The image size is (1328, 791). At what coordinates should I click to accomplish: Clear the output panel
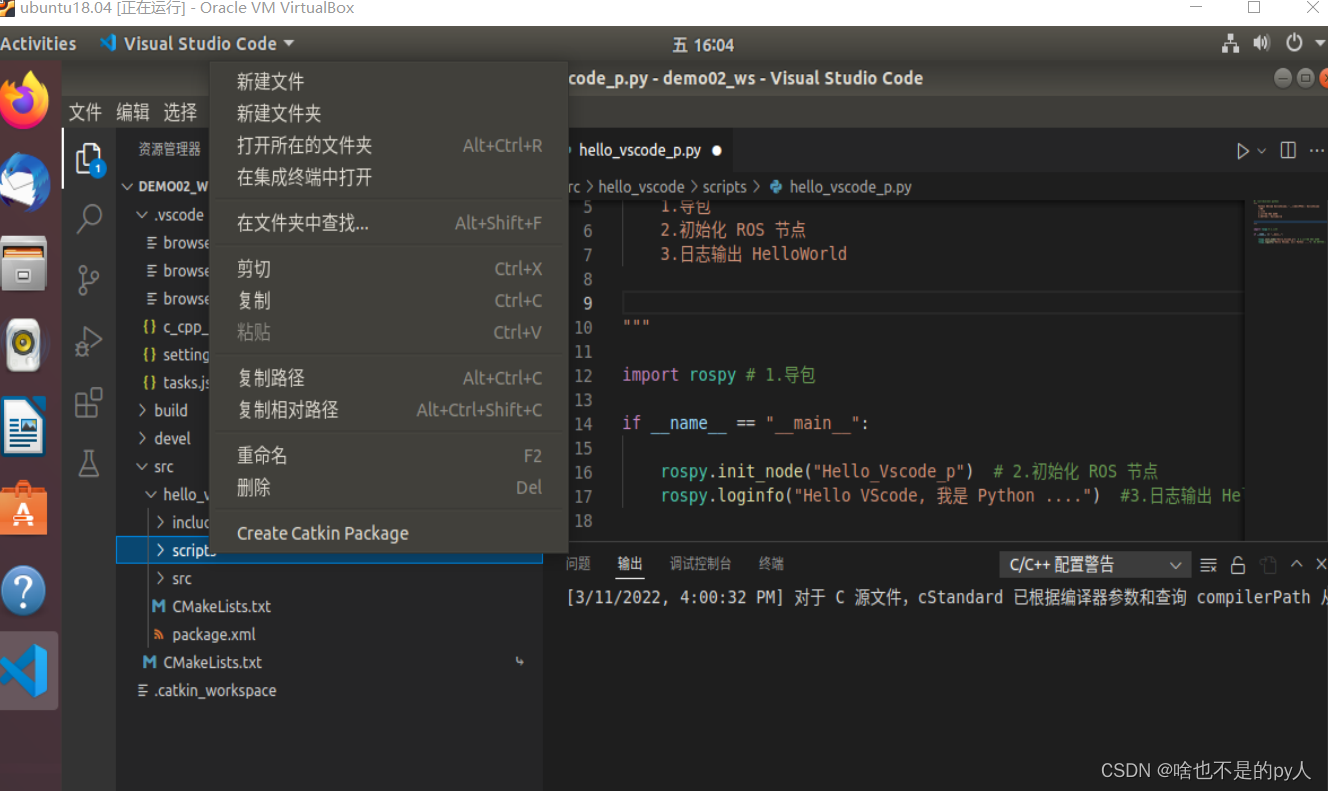(x=1208, y=564)
